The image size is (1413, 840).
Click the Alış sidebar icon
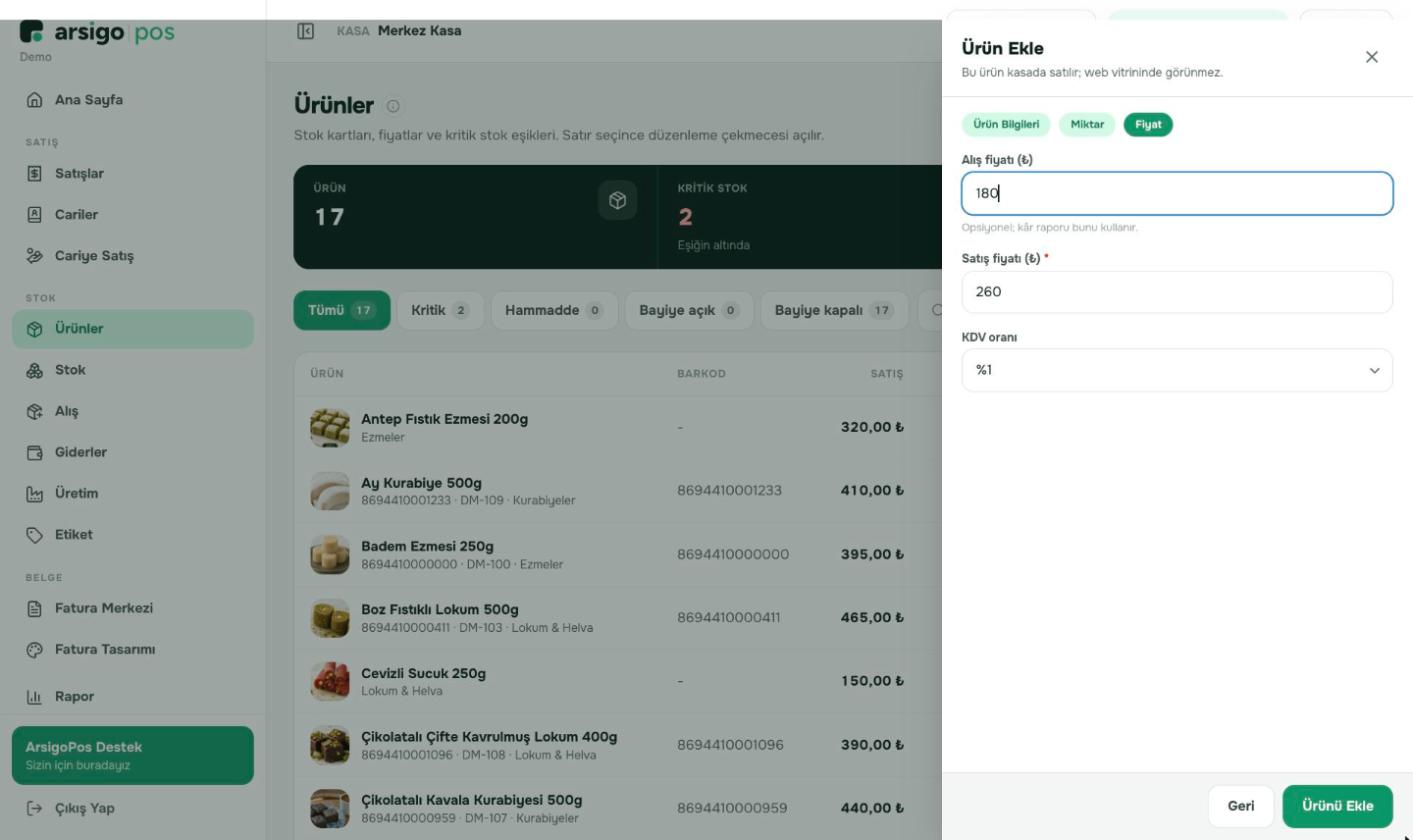35,411
